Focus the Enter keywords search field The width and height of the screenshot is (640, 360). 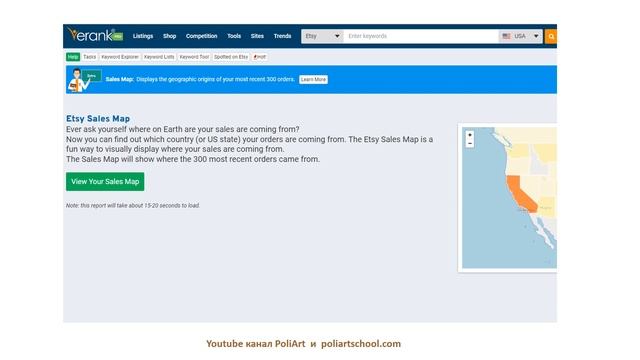point(421,36)
